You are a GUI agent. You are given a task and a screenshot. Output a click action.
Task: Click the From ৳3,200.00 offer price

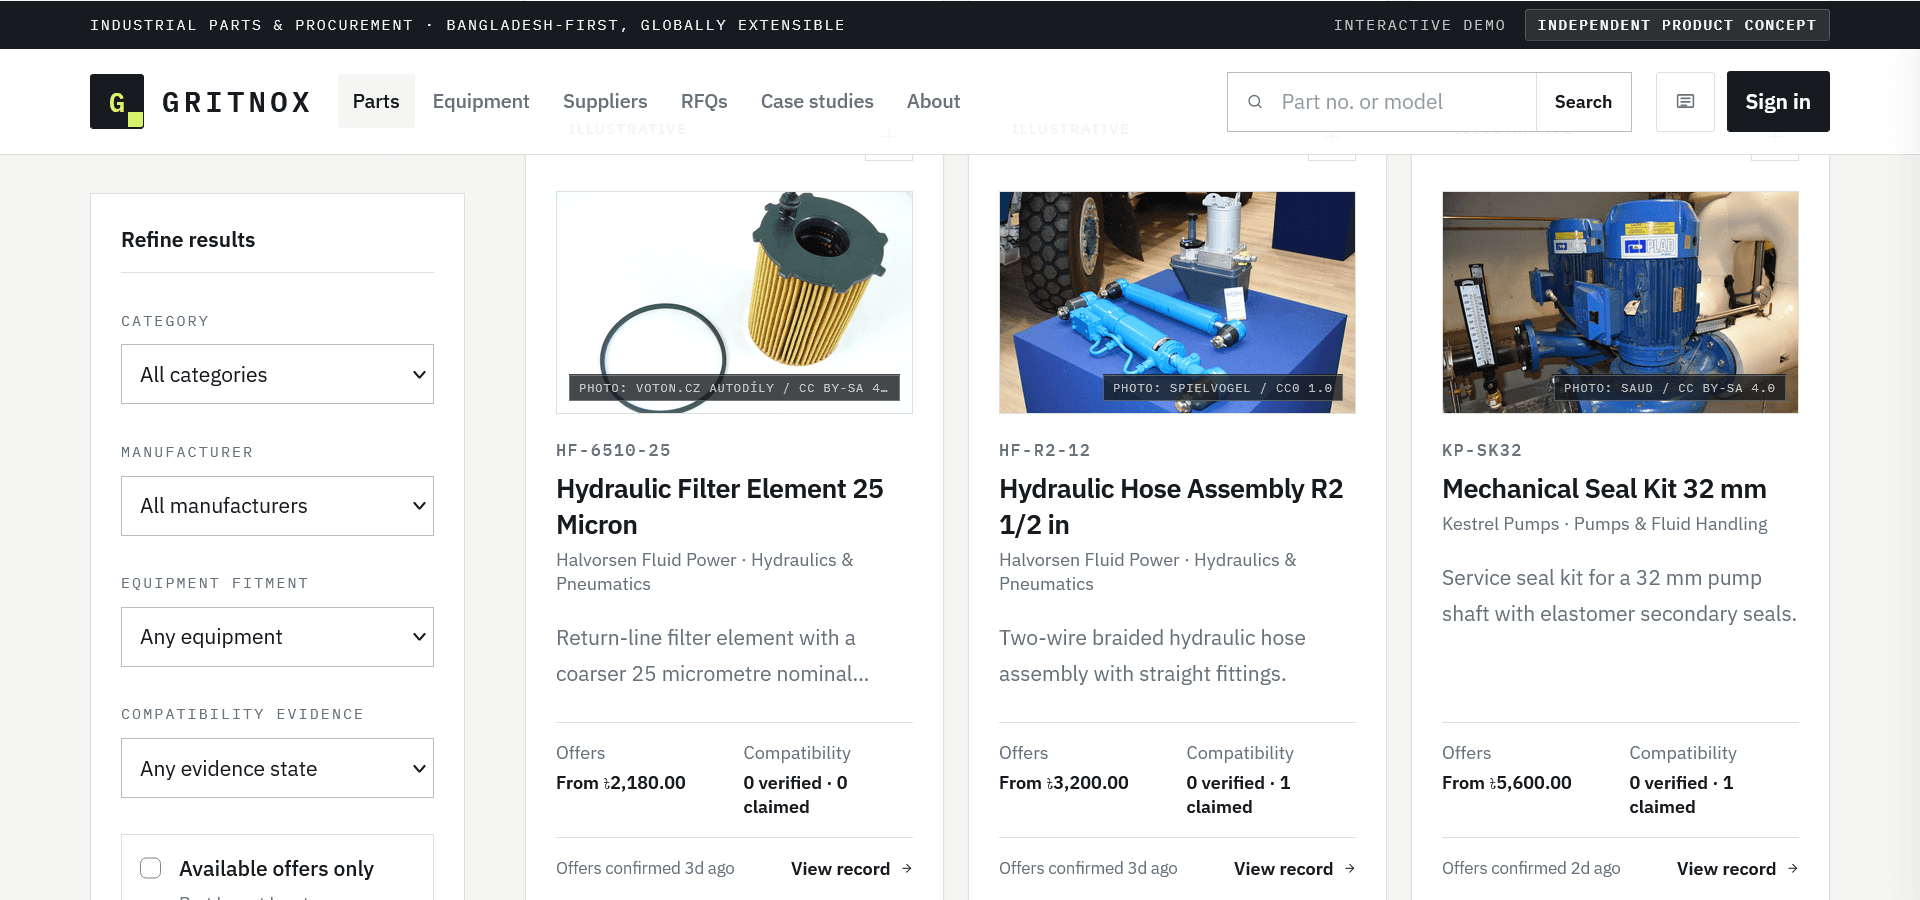(1064, 783)
